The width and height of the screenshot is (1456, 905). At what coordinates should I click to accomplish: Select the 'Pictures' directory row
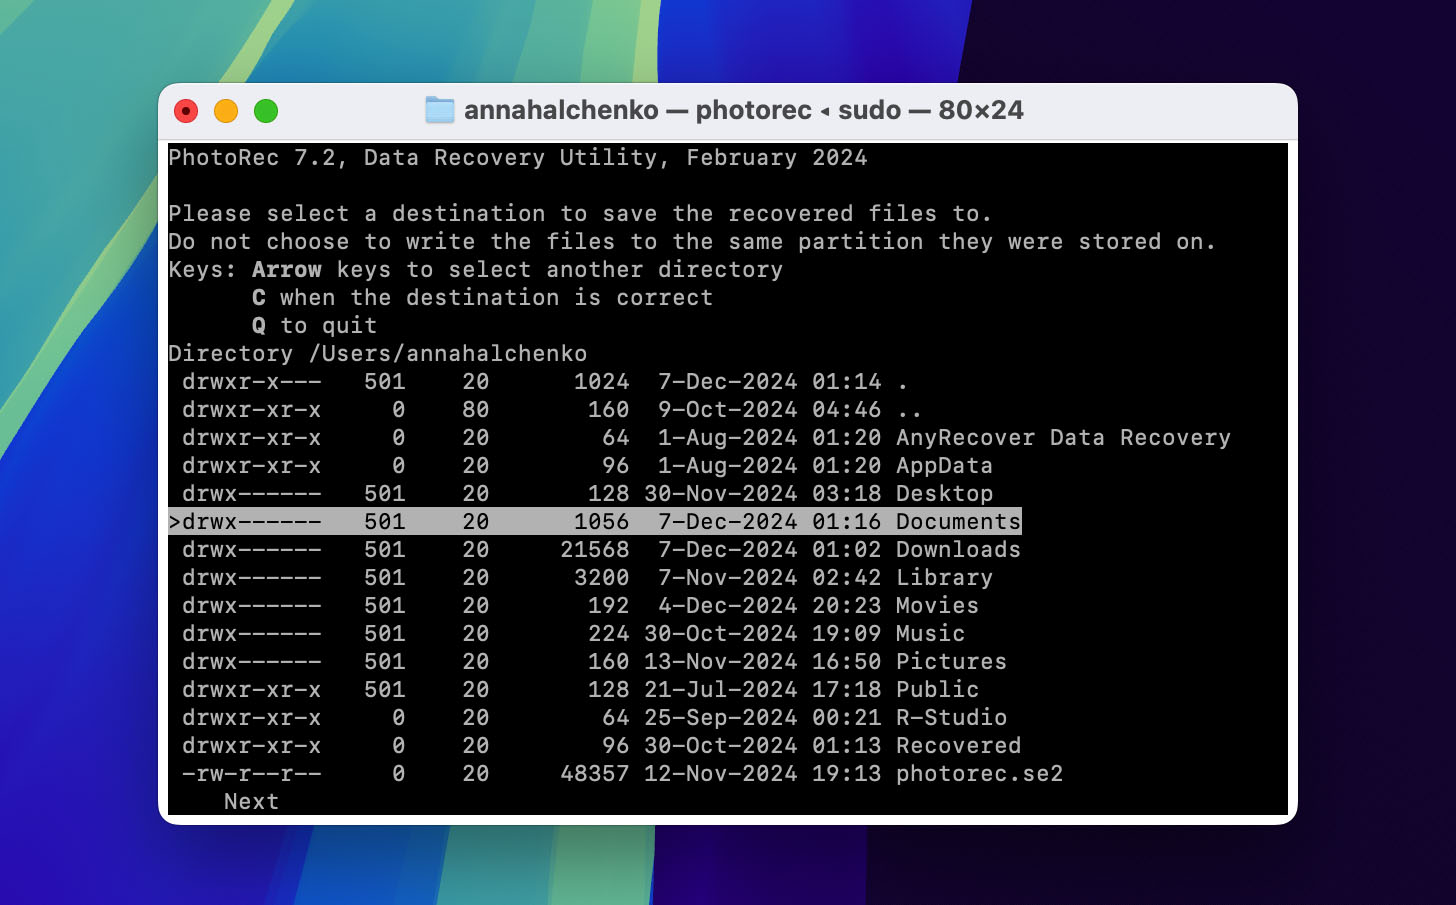pyautogui.click(x=594, y=662)
